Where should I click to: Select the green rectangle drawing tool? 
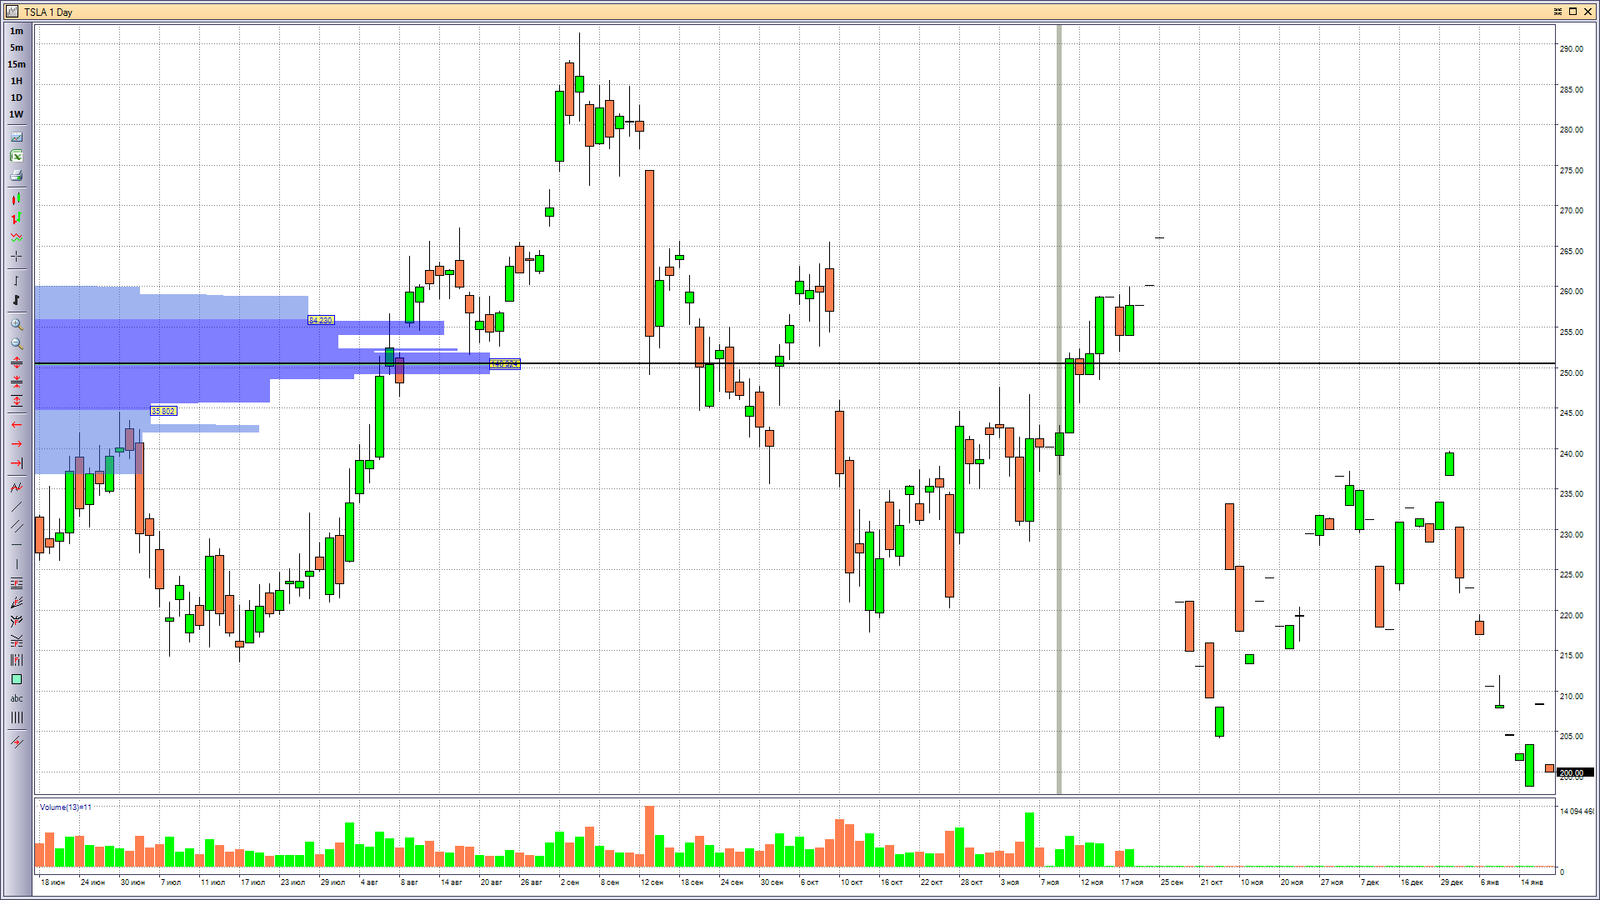16,679
